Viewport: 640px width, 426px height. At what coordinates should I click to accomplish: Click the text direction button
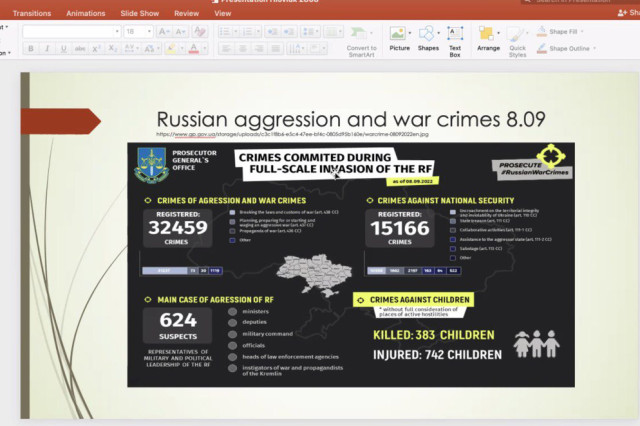point(296,49)
